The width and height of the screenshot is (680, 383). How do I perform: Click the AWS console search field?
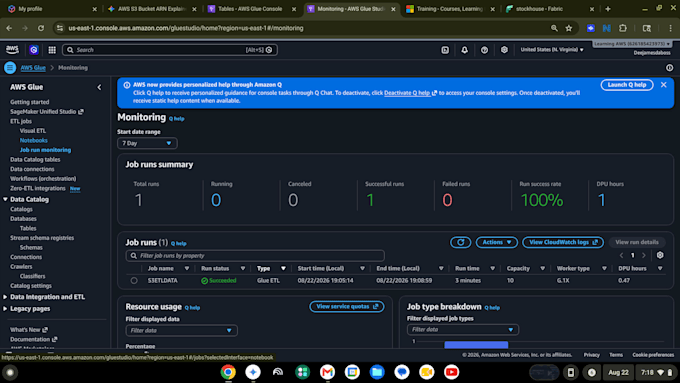170,50
